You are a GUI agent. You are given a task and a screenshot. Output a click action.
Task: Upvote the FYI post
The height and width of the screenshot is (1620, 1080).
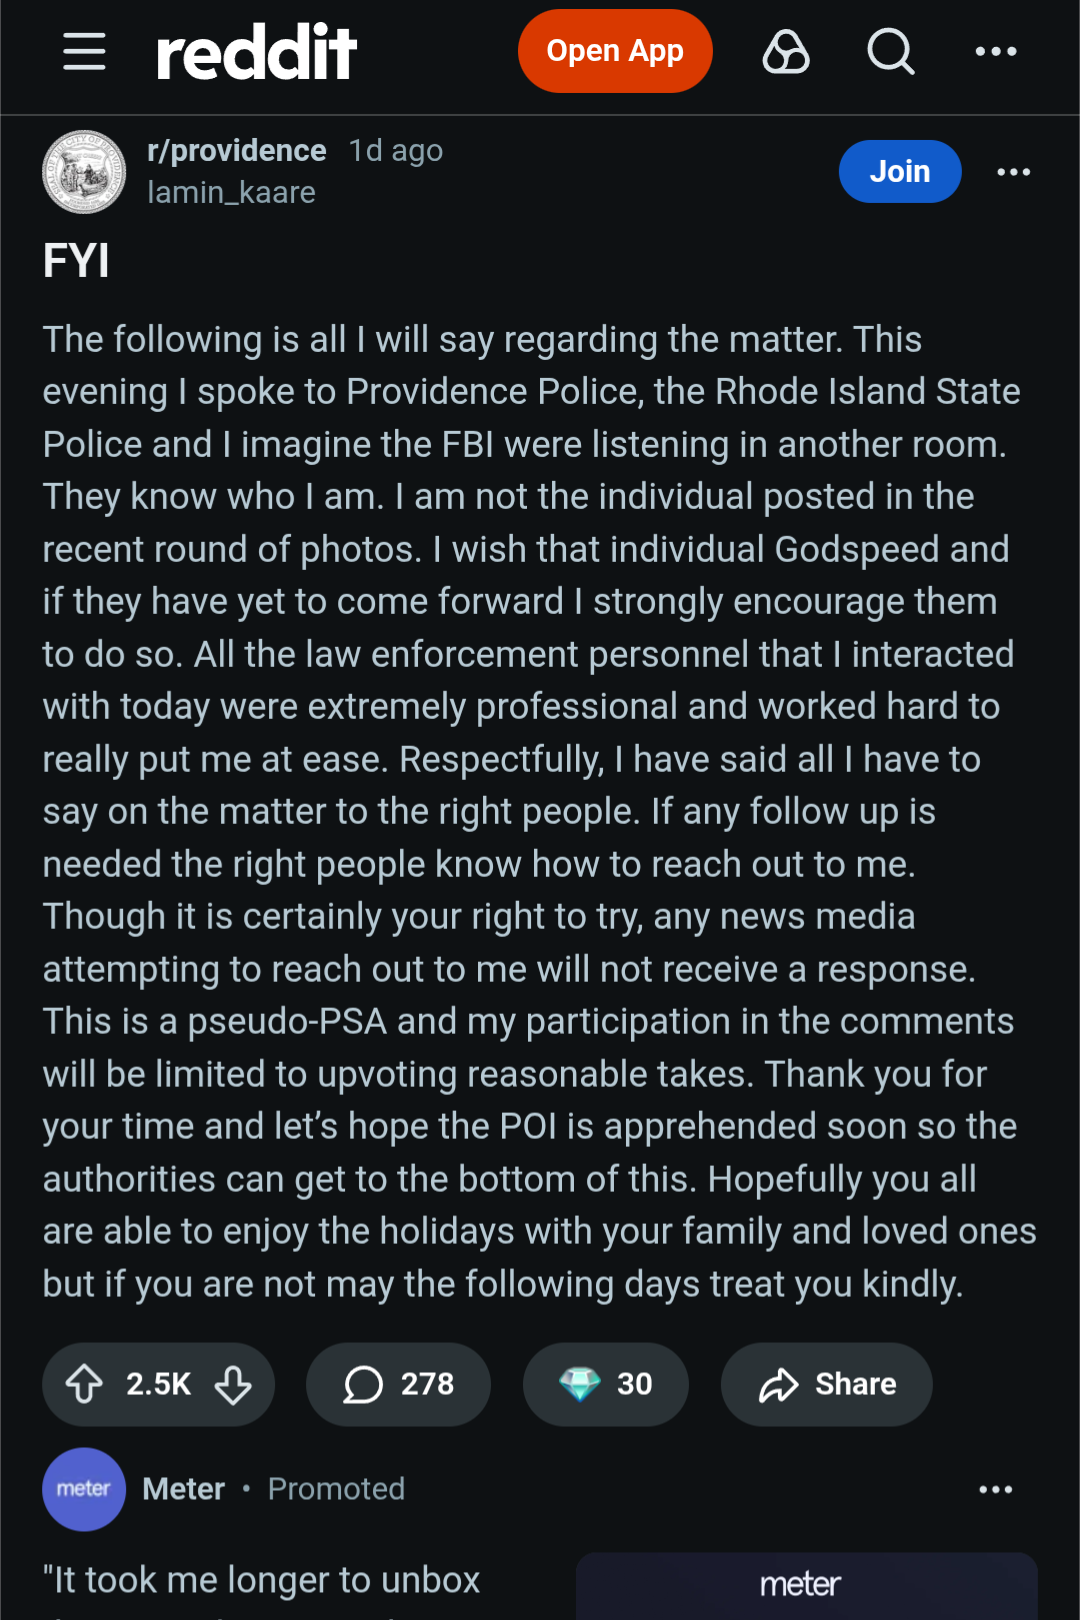85,1384
